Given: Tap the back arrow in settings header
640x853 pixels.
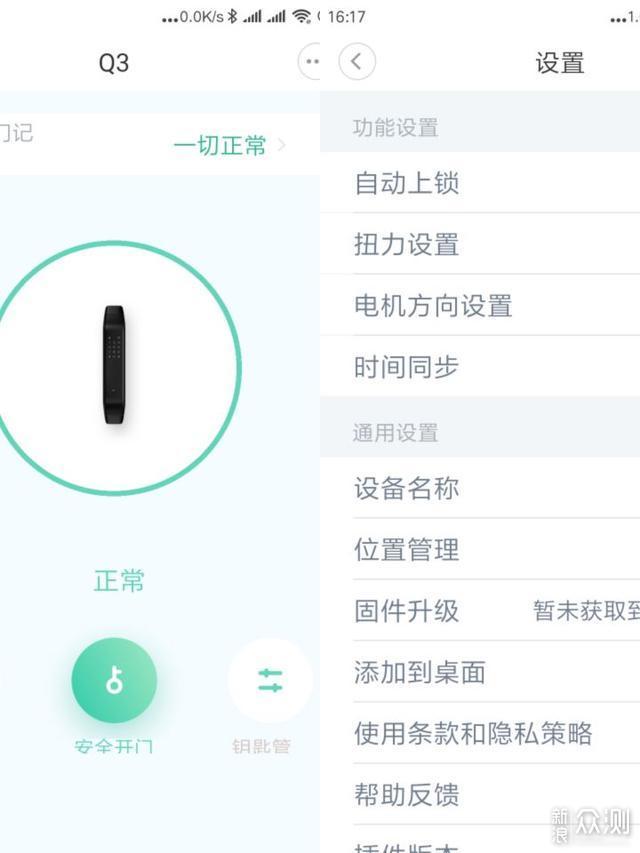Looking at the screenshot, I should [x=357, y=61].
